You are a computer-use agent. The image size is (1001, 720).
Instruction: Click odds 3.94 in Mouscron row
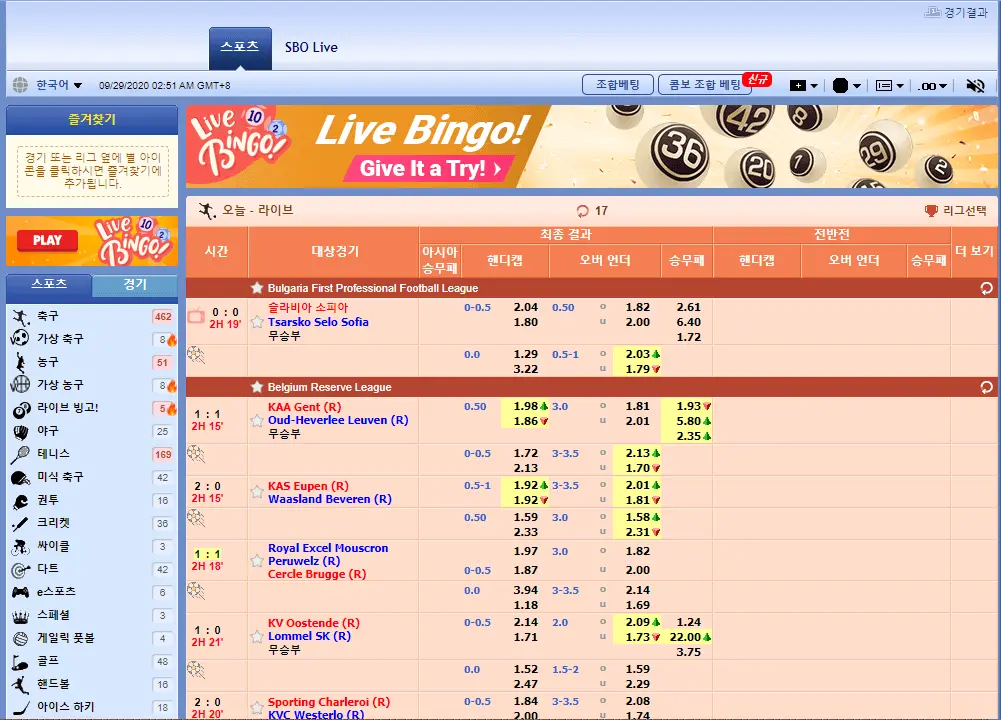coord(525,590)
